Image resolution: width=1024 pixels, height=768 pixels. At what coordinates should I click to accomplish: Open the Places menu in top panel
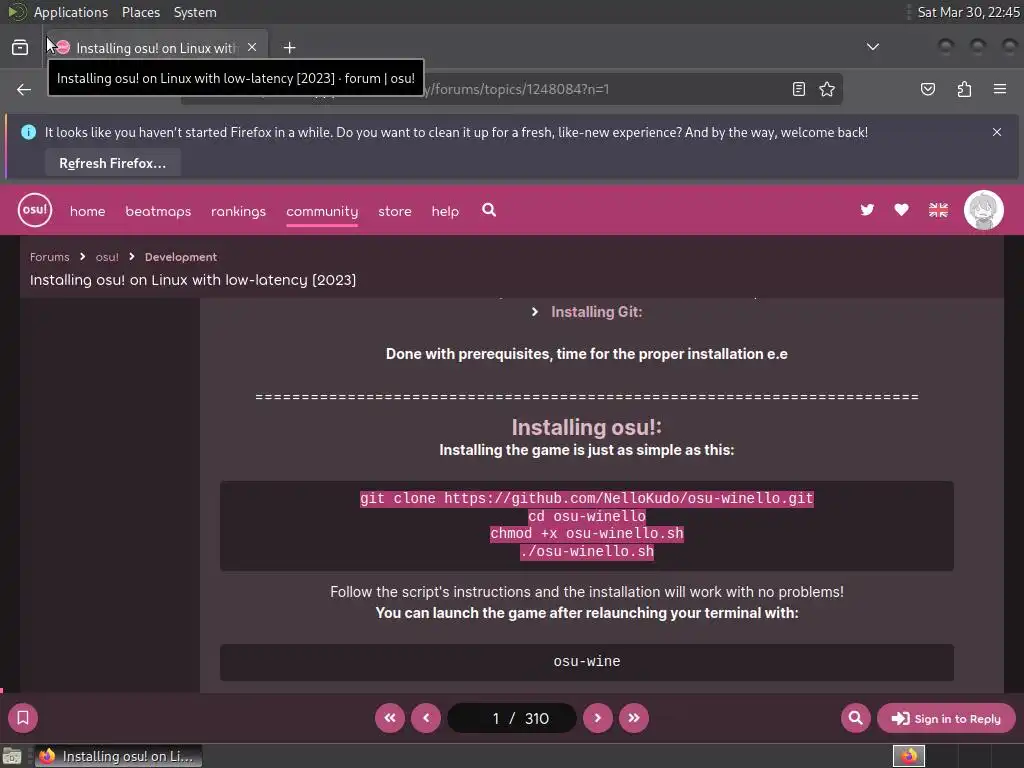(140, 12)
